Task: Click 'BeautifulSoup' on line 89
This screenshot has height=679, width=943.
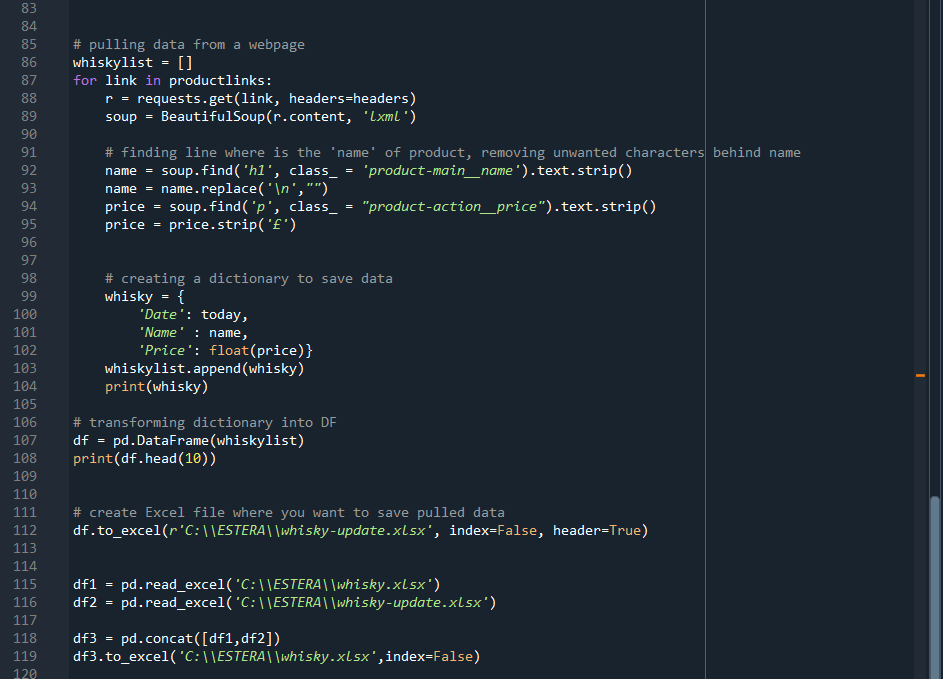Action: point(213,117)
